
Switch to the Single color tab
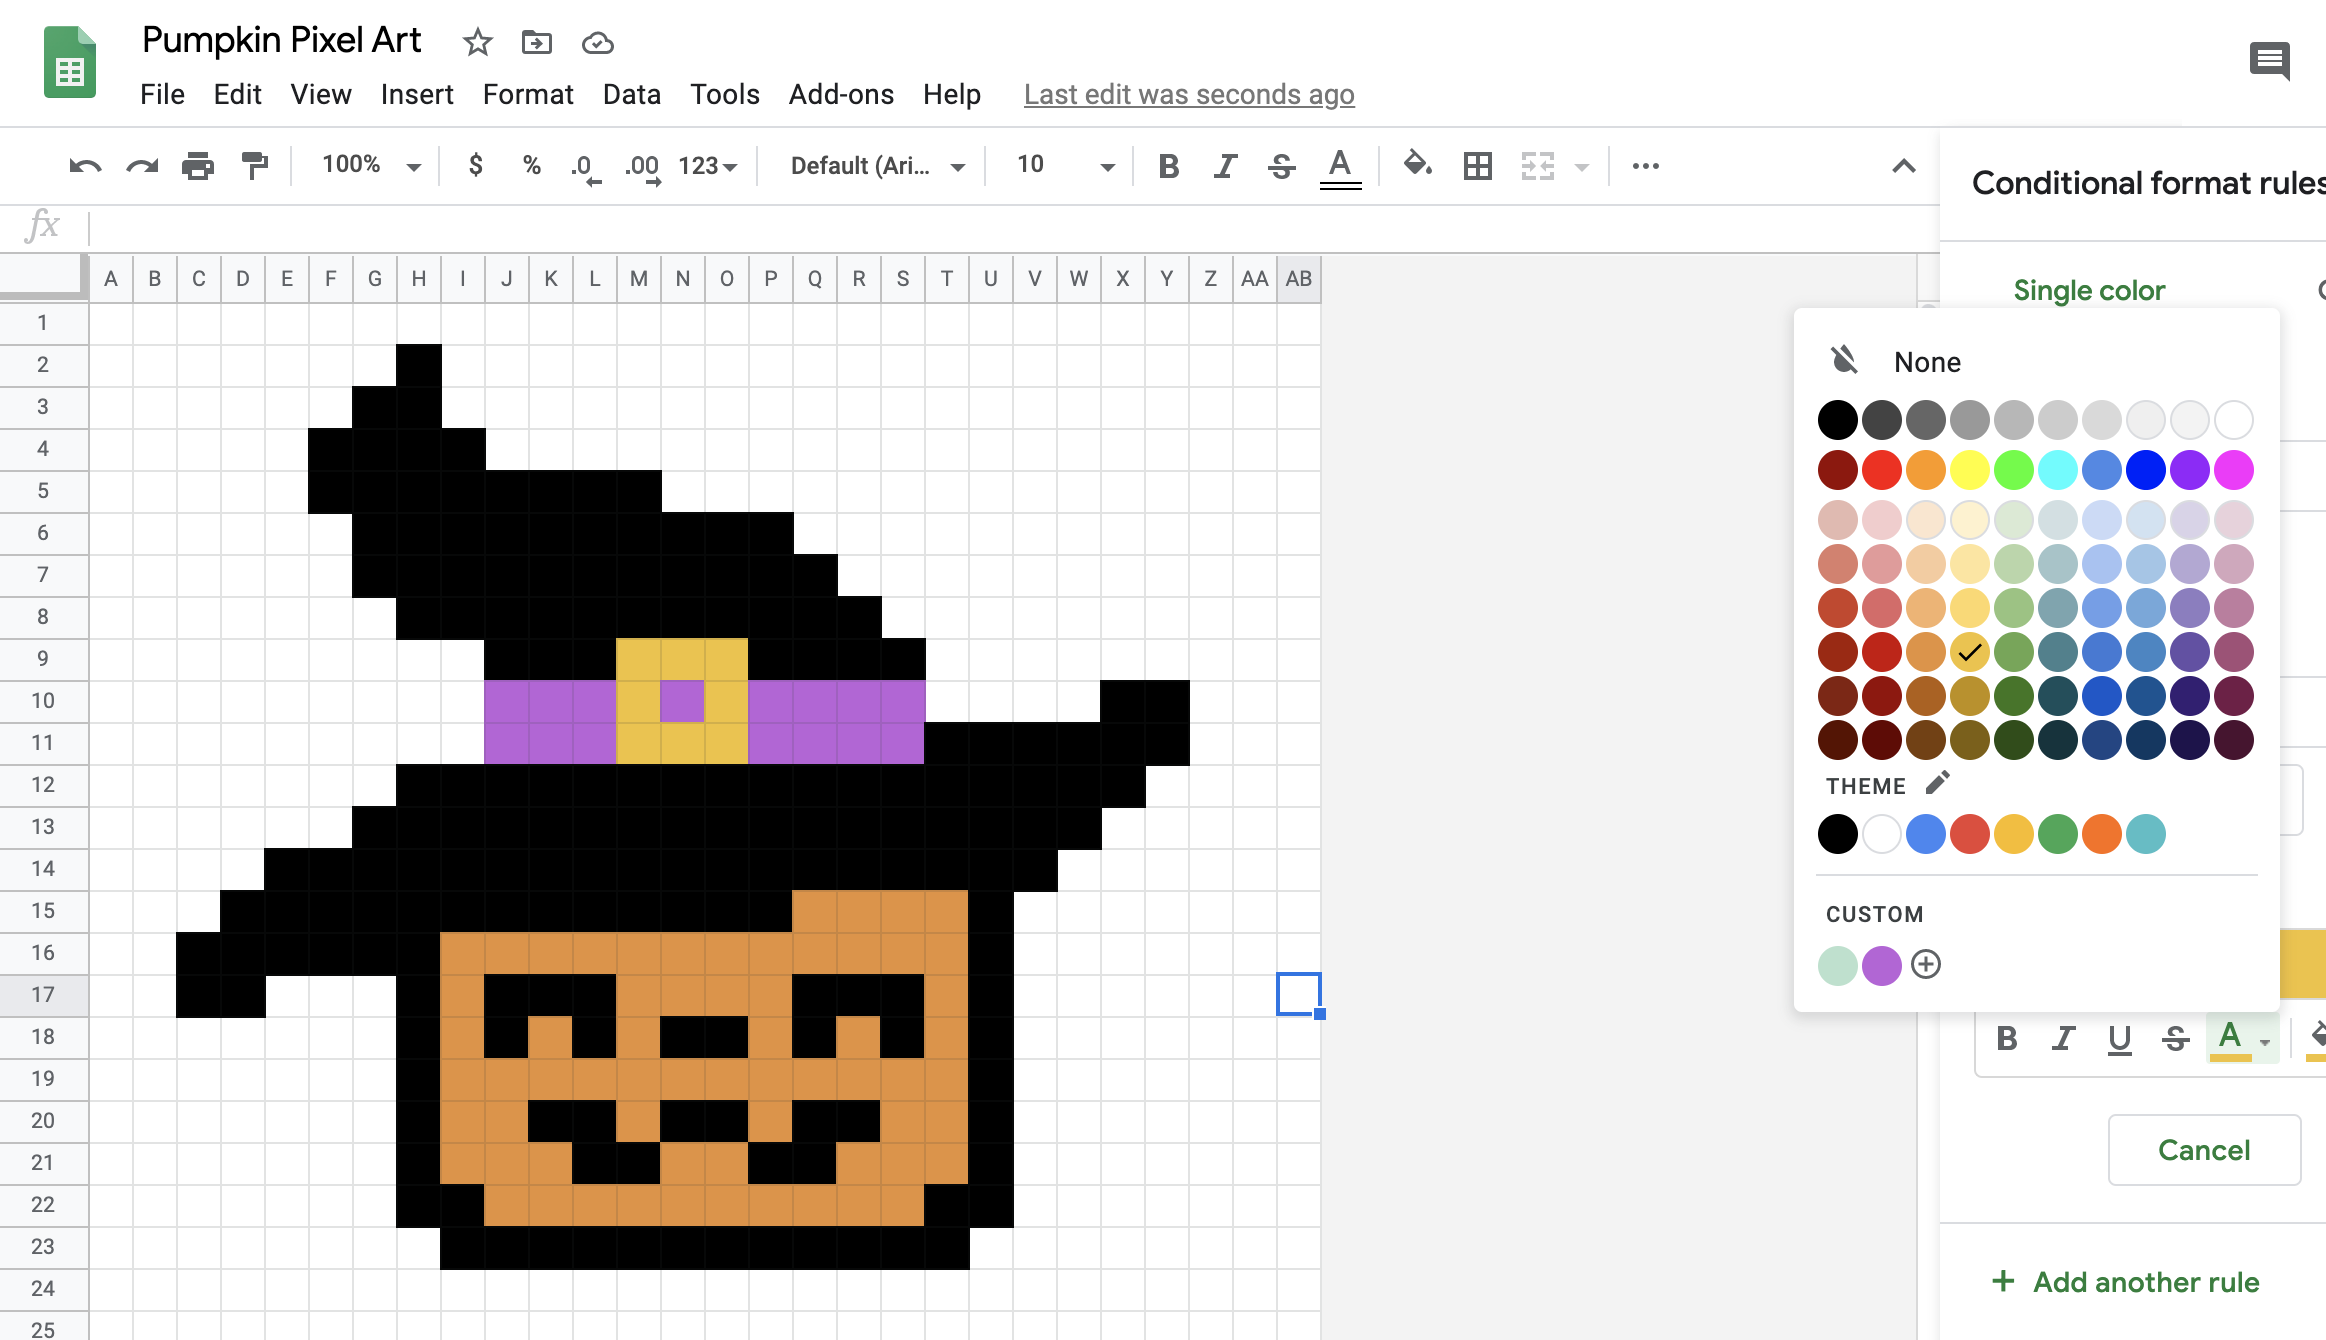[2089, 290]
